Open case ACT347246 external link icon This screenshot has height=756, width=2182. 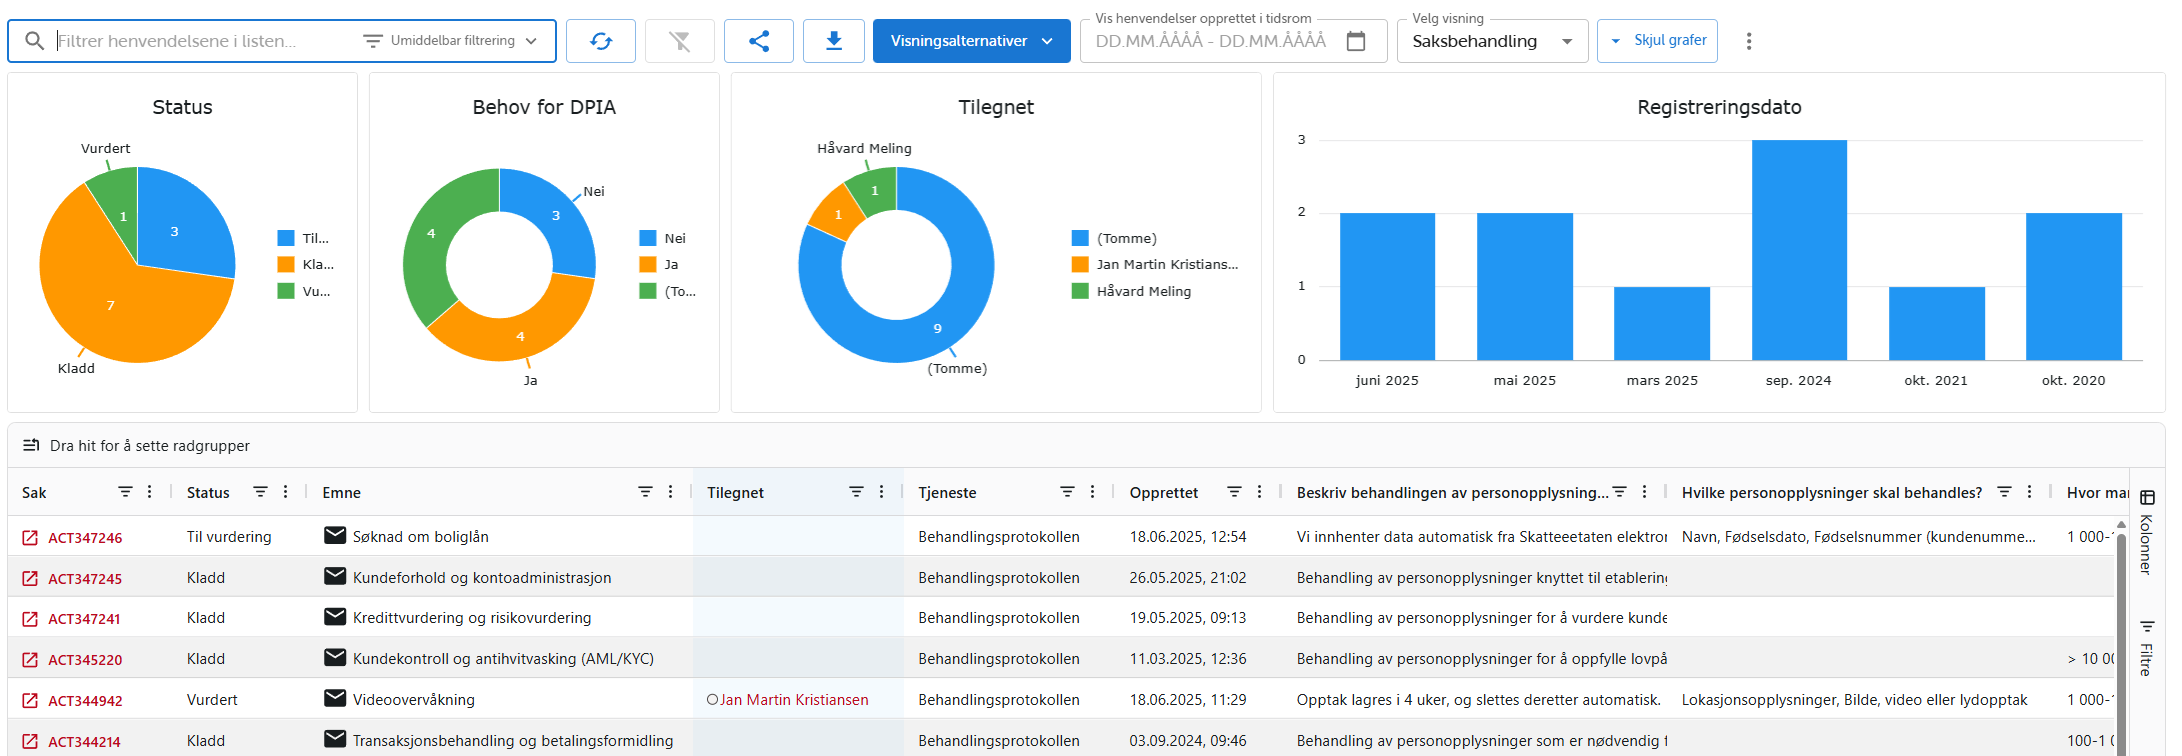pyautogui.click(x=30, y=538)
